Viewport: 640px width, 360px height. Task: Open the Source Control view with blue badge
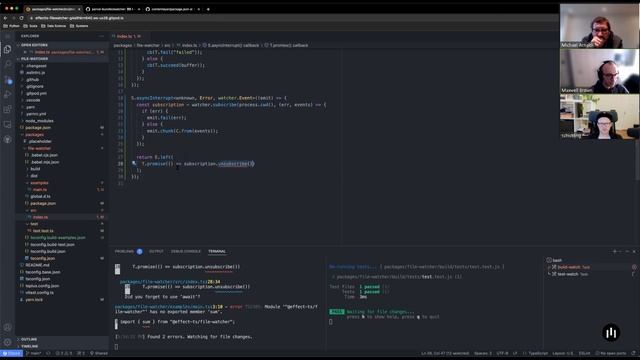[7, 79]
